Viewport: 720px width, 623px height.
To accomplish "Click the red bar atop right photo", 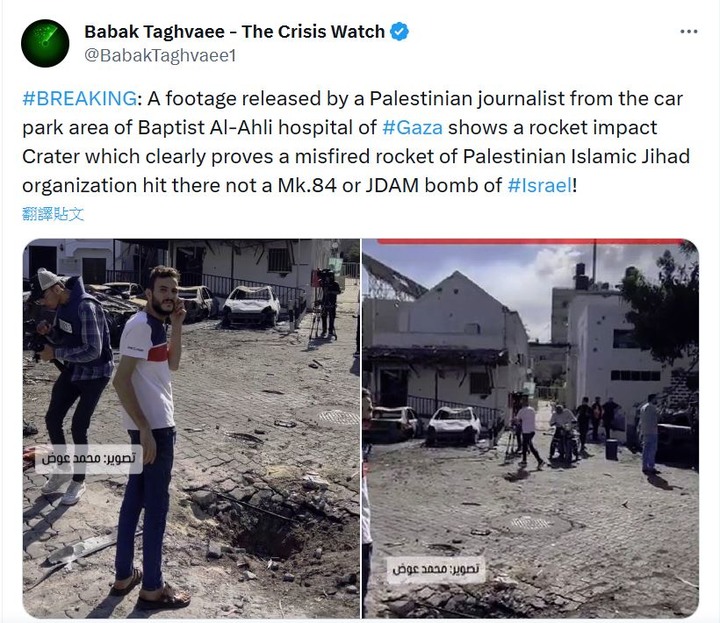I will [x=530, y=241].
